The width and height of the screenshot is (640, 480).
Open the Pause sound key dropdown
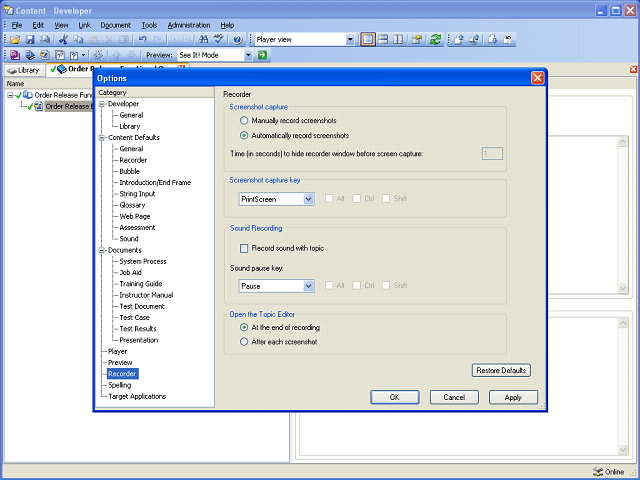pos(309,286)
